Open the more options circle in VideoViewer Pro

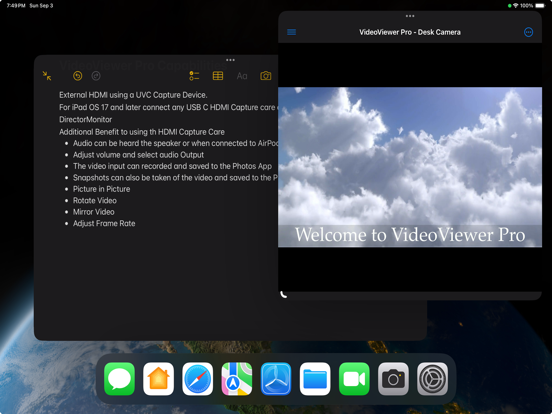tap(528, 32)
